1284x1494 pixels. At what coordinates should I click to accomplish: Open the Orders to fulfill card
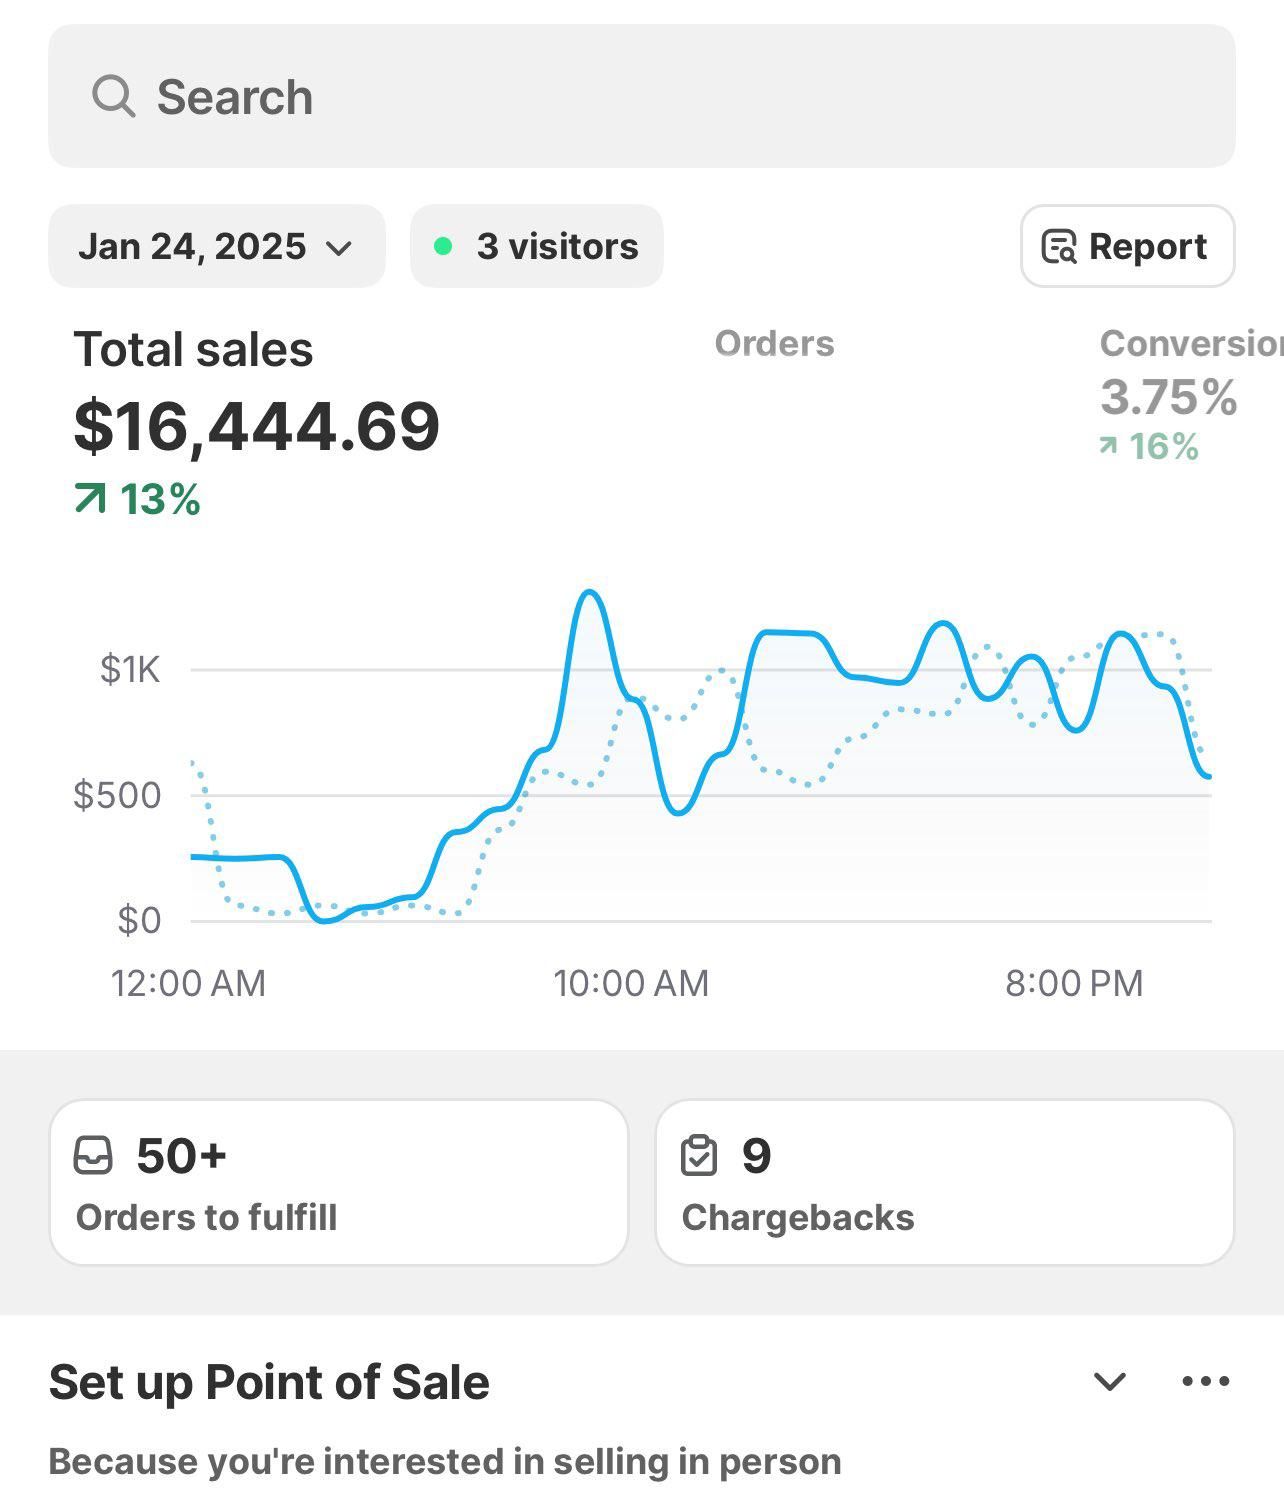tap(338, 1182)
